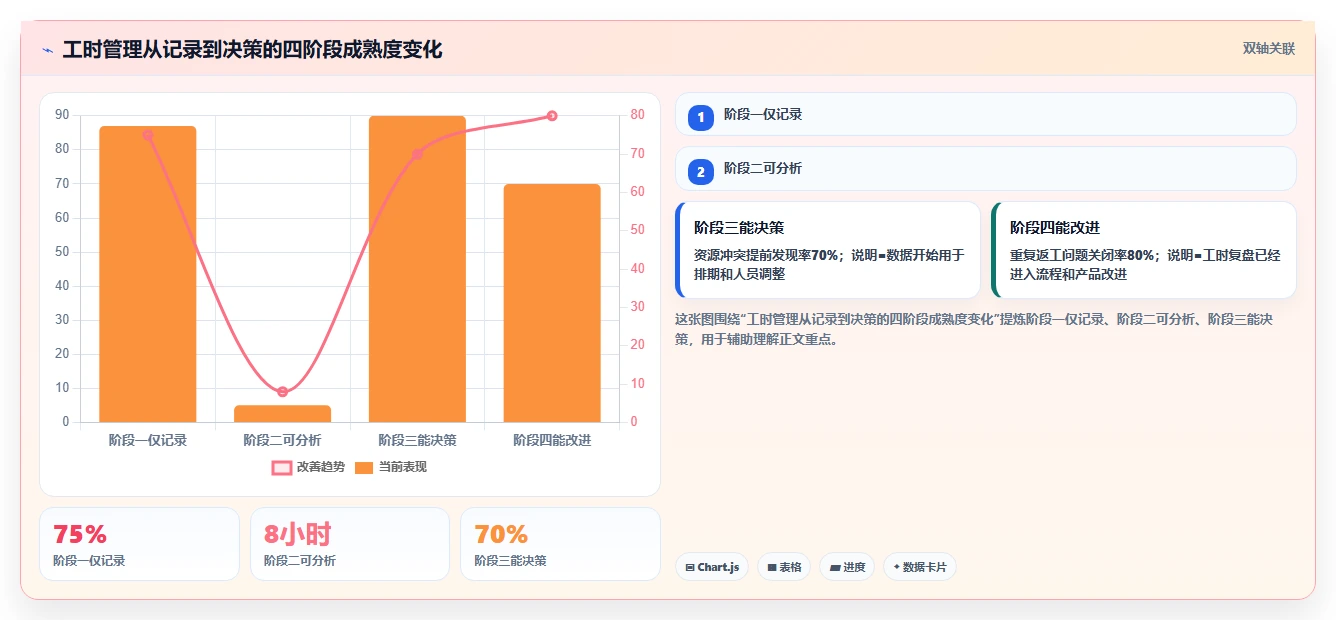Click number badge 2 for 阶段二可分析
This screenshot has width=1336, height=620.
(701, 172)
